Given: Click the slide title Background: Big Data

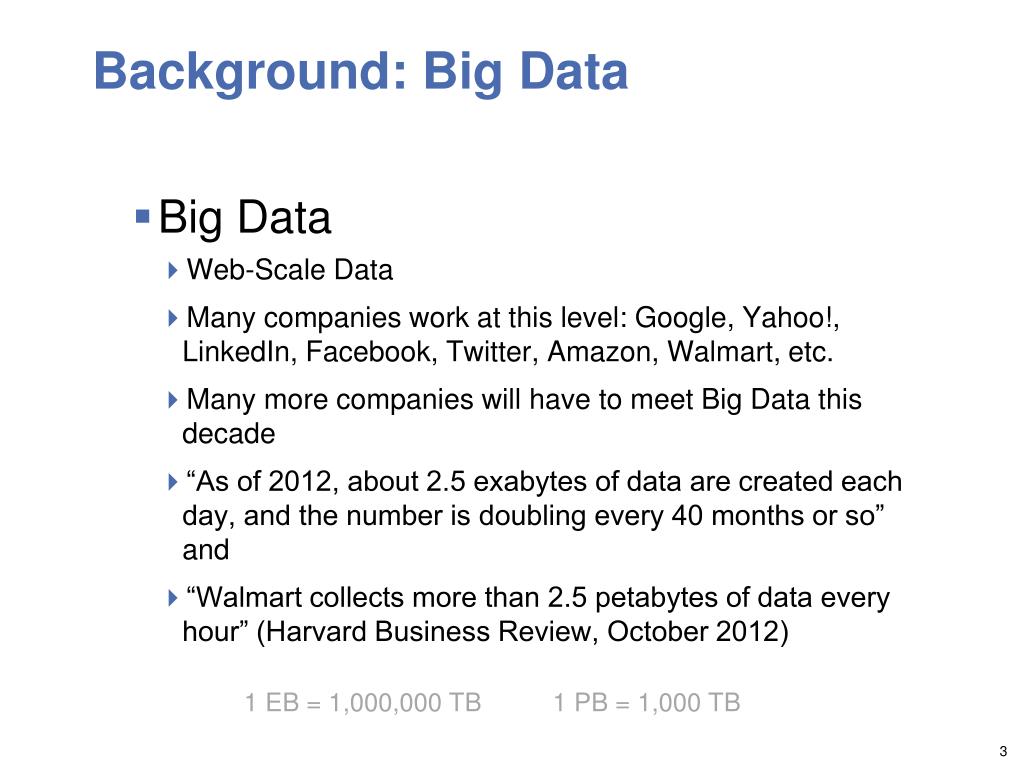Looking at the screenshot, I should click(361, 73).
